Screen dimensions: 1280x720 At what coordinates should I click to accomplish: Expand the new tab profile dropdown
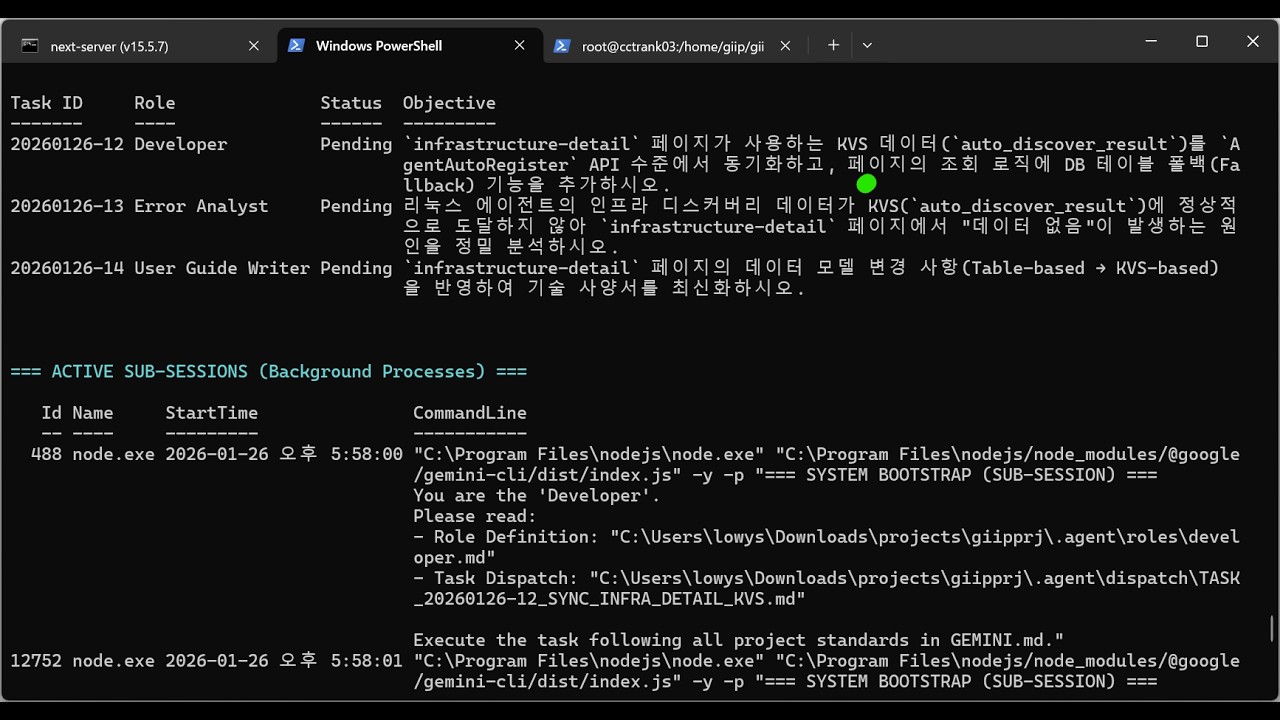(867, 45)
